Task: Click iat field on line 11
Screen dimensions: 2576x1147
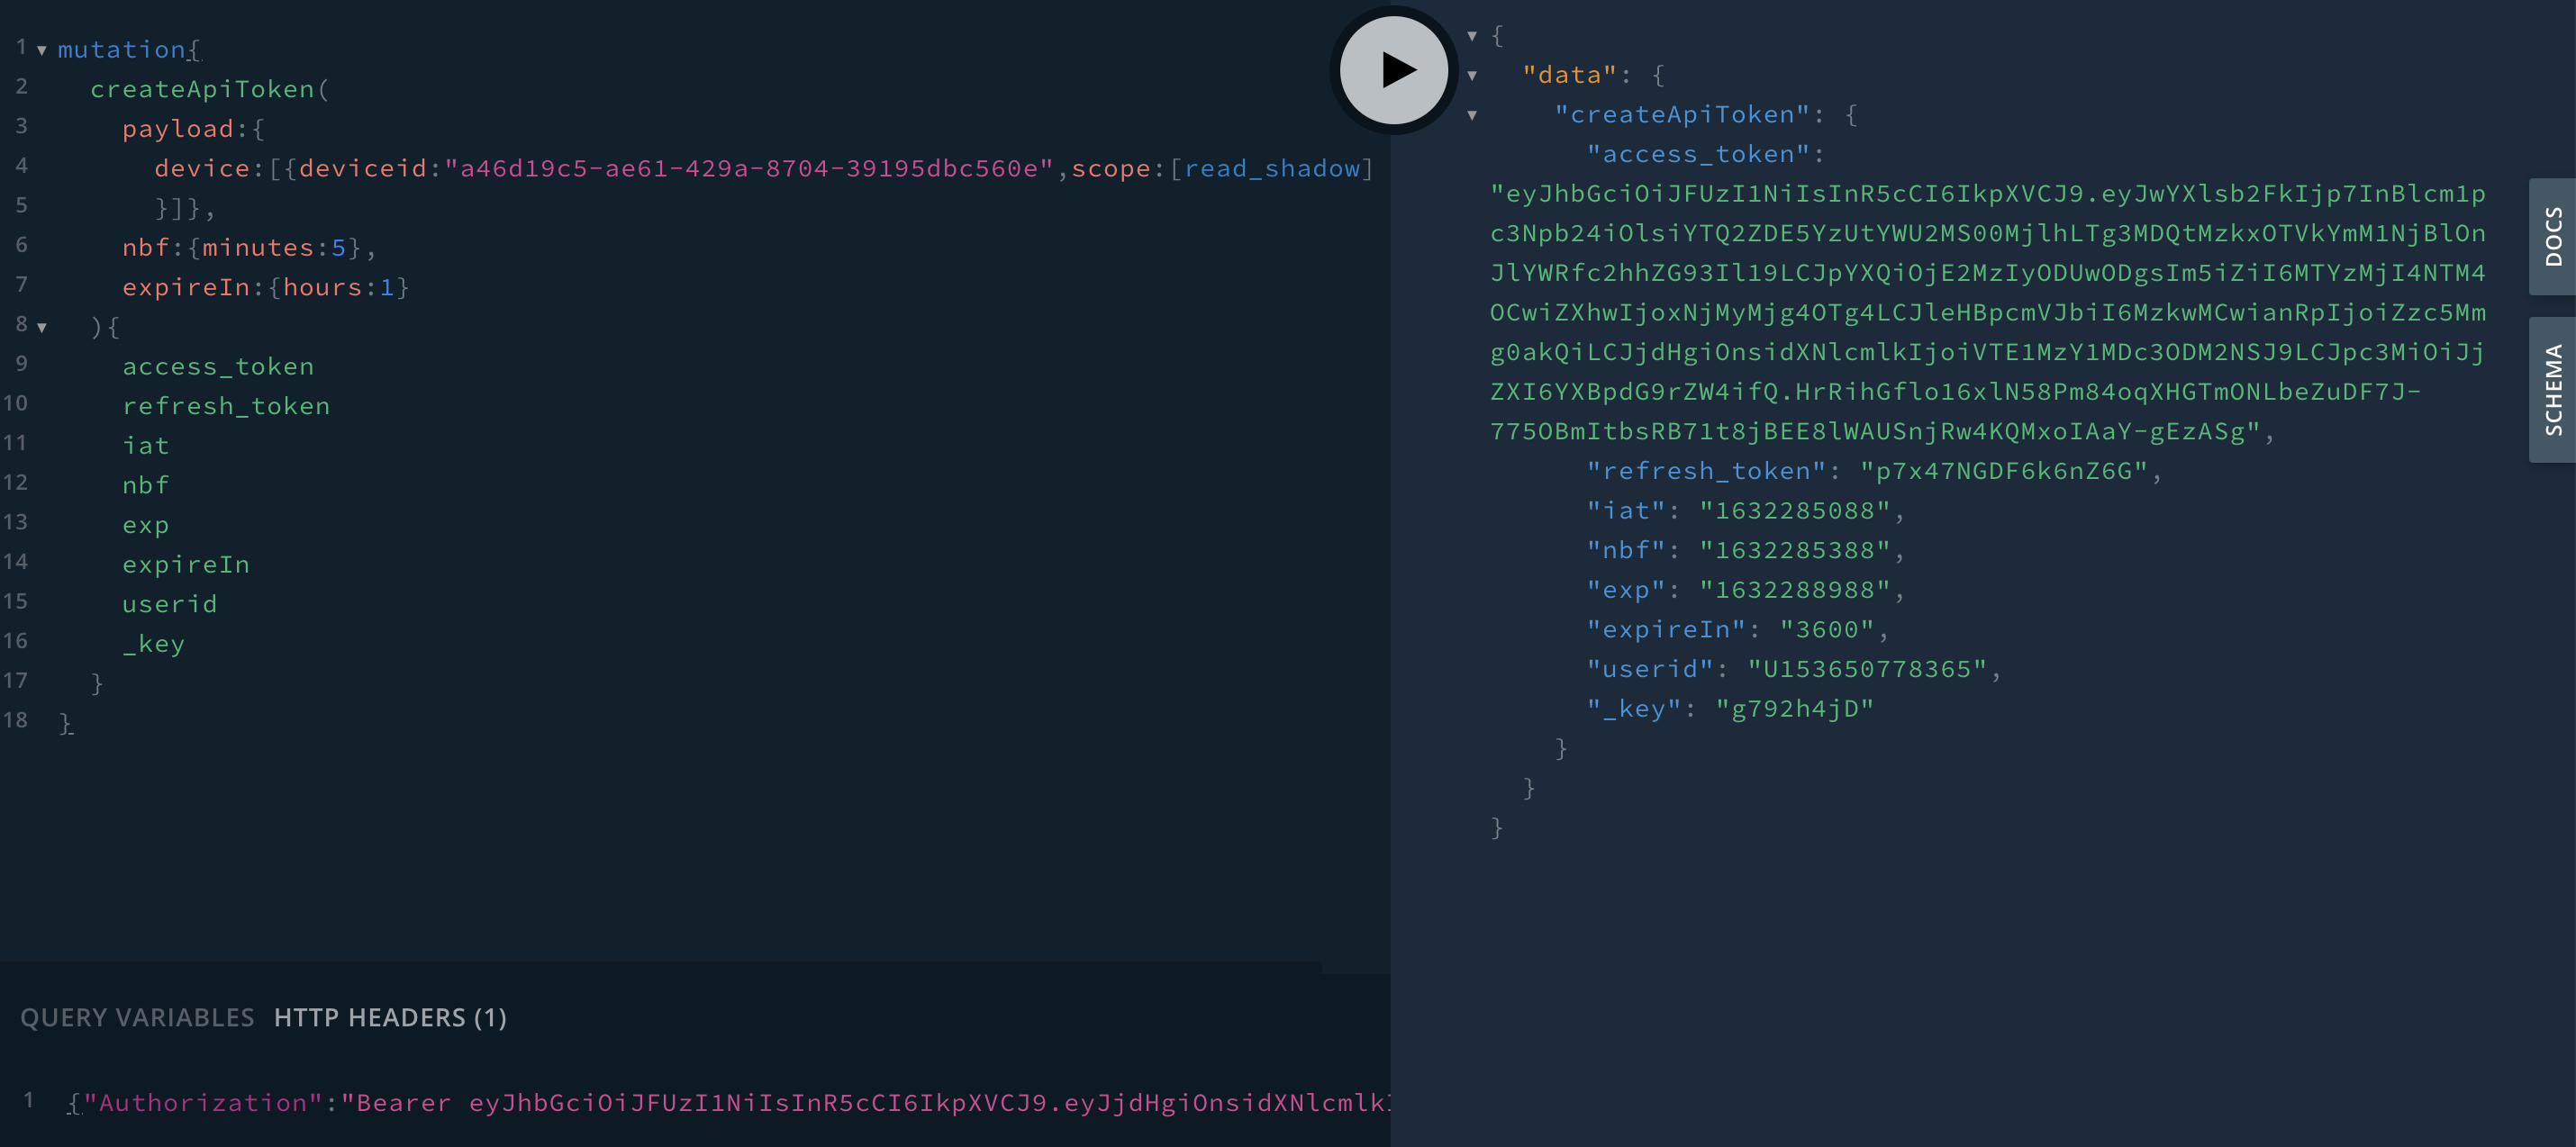Action: 146,446
